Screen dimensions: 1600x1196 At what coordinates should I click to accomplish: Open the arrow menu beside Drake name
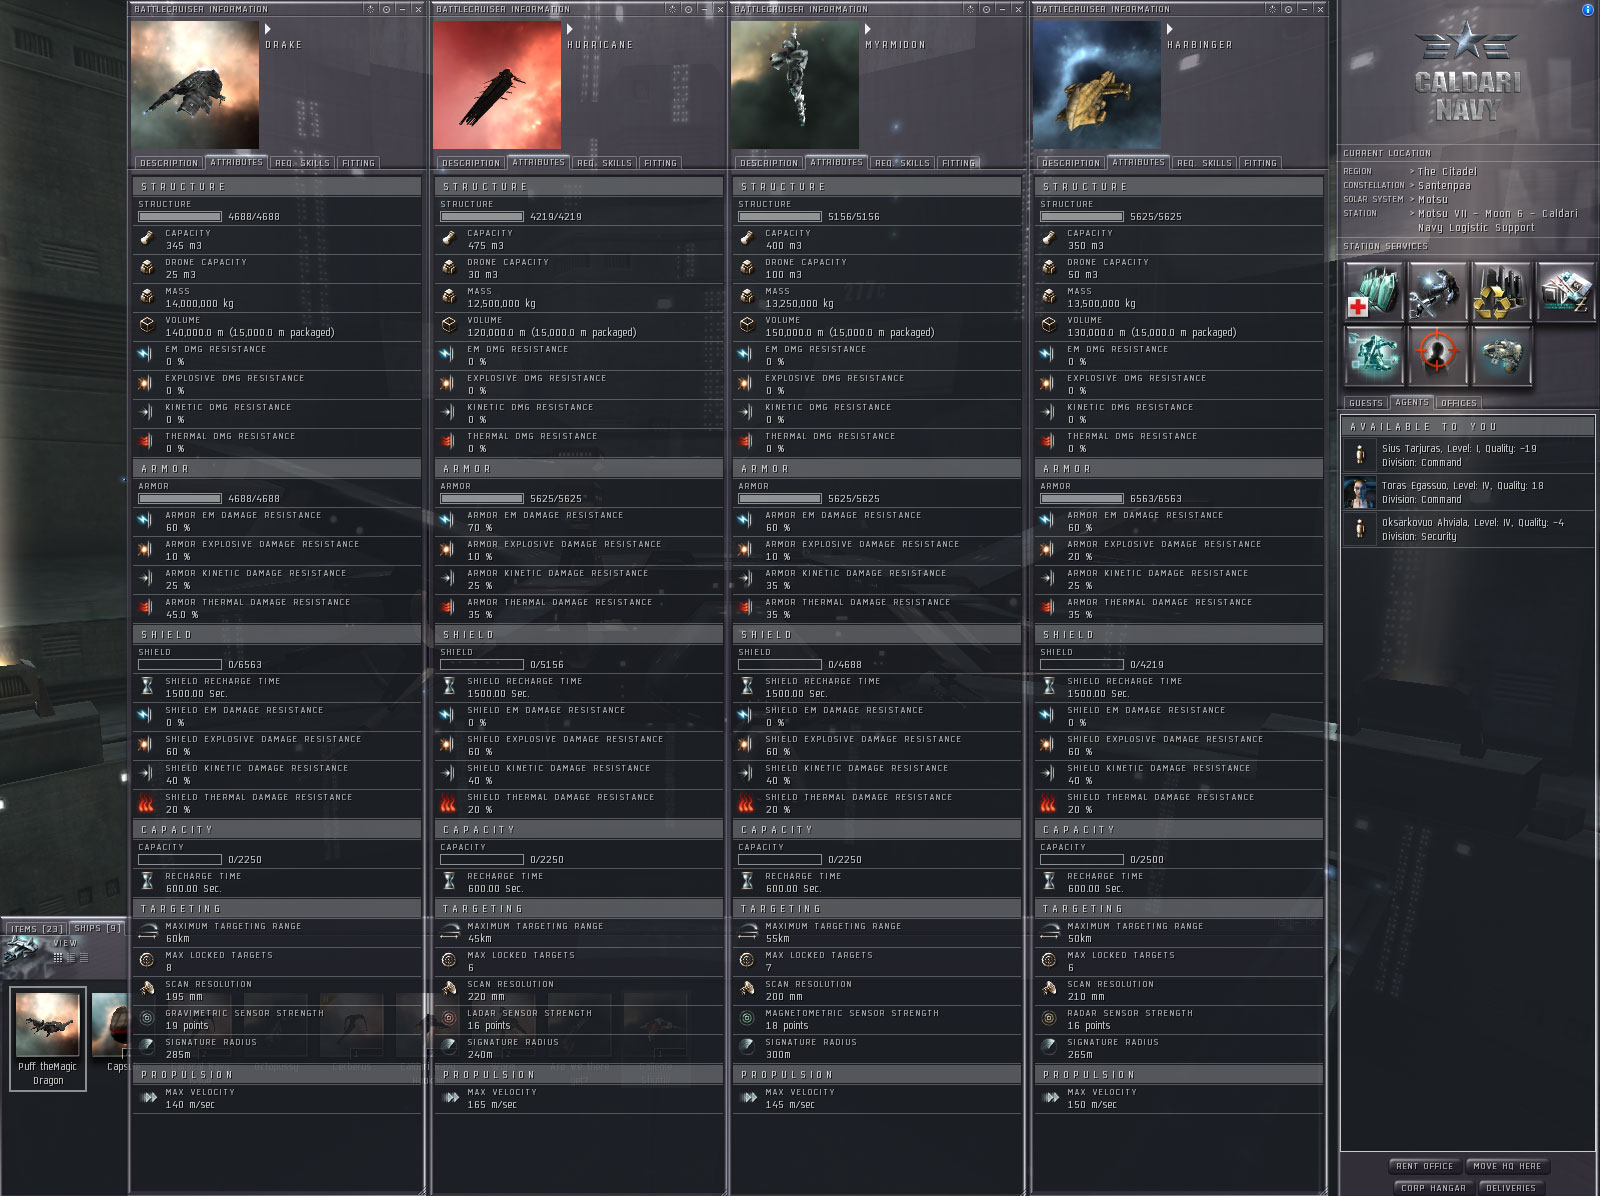[268, 29]
